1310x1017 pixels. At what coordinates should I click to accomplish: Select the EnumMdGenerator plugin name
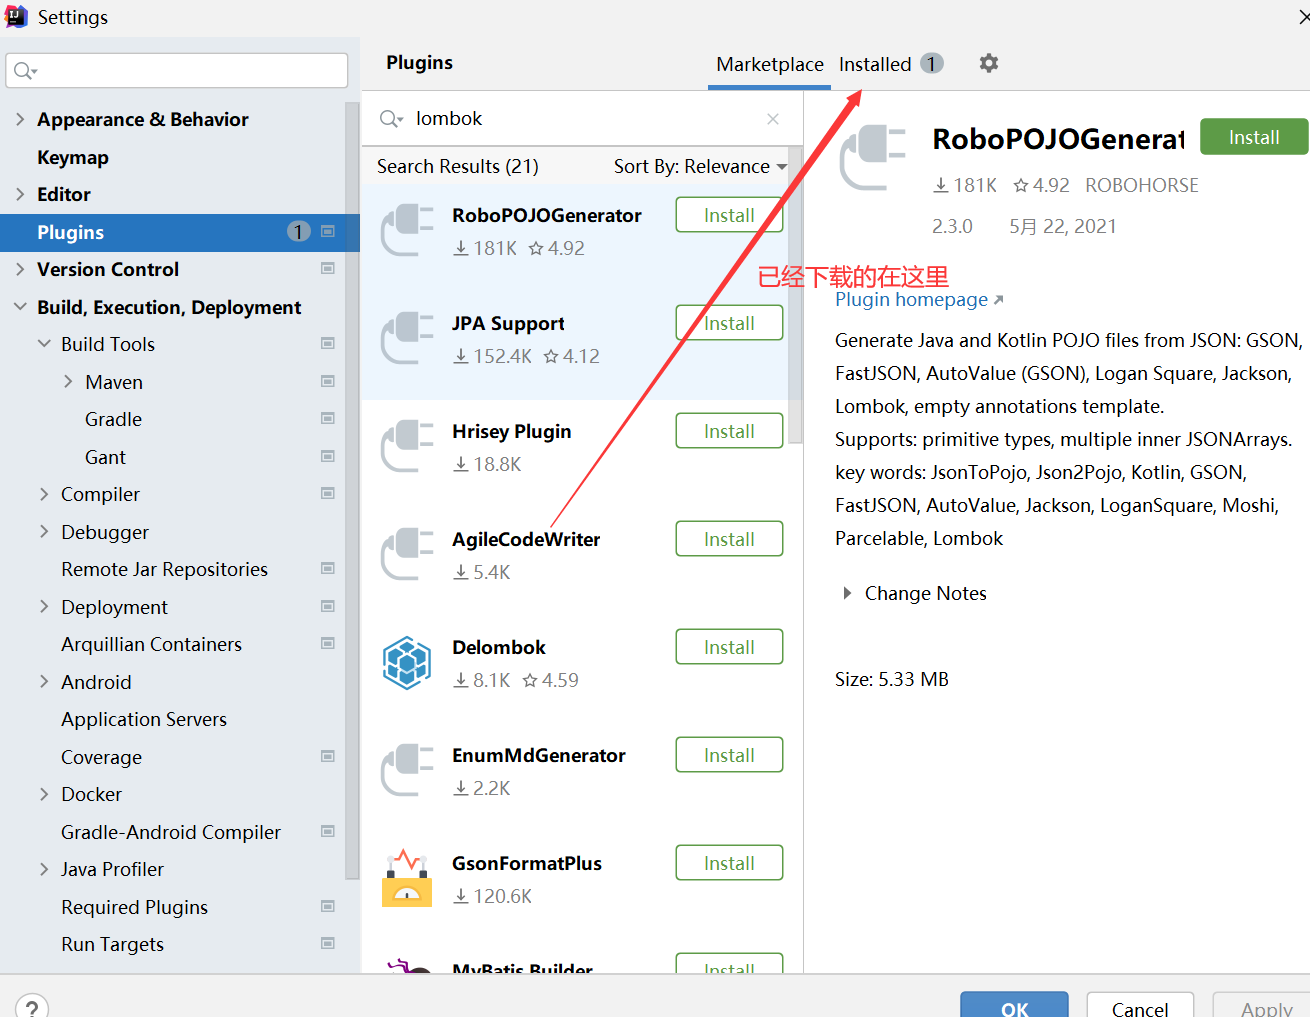pyautogui.click(x=539, y=755)
